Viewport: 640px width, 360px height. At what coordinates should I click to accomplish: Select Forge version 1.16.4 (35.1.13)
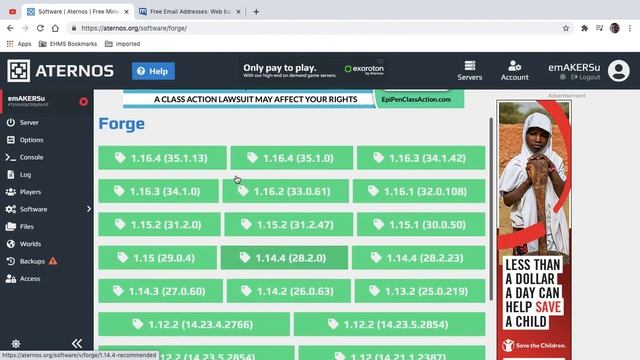coord(162,158)
